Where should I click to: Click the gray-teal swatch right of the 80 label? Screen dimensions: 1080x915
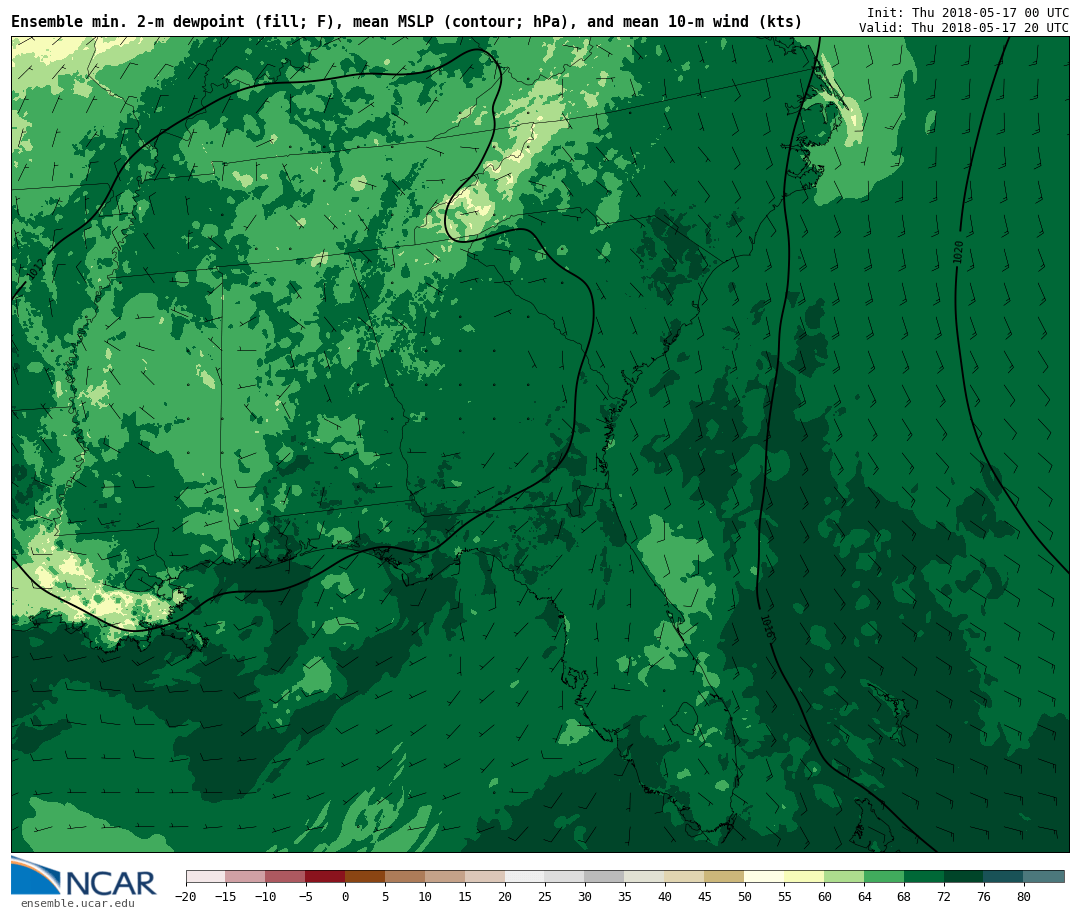point(1044,876)
